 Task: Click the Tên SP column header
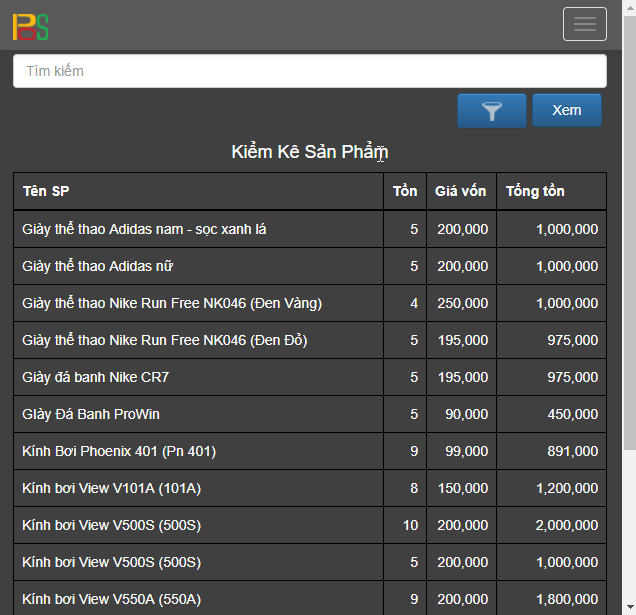(x=46, y=191)
